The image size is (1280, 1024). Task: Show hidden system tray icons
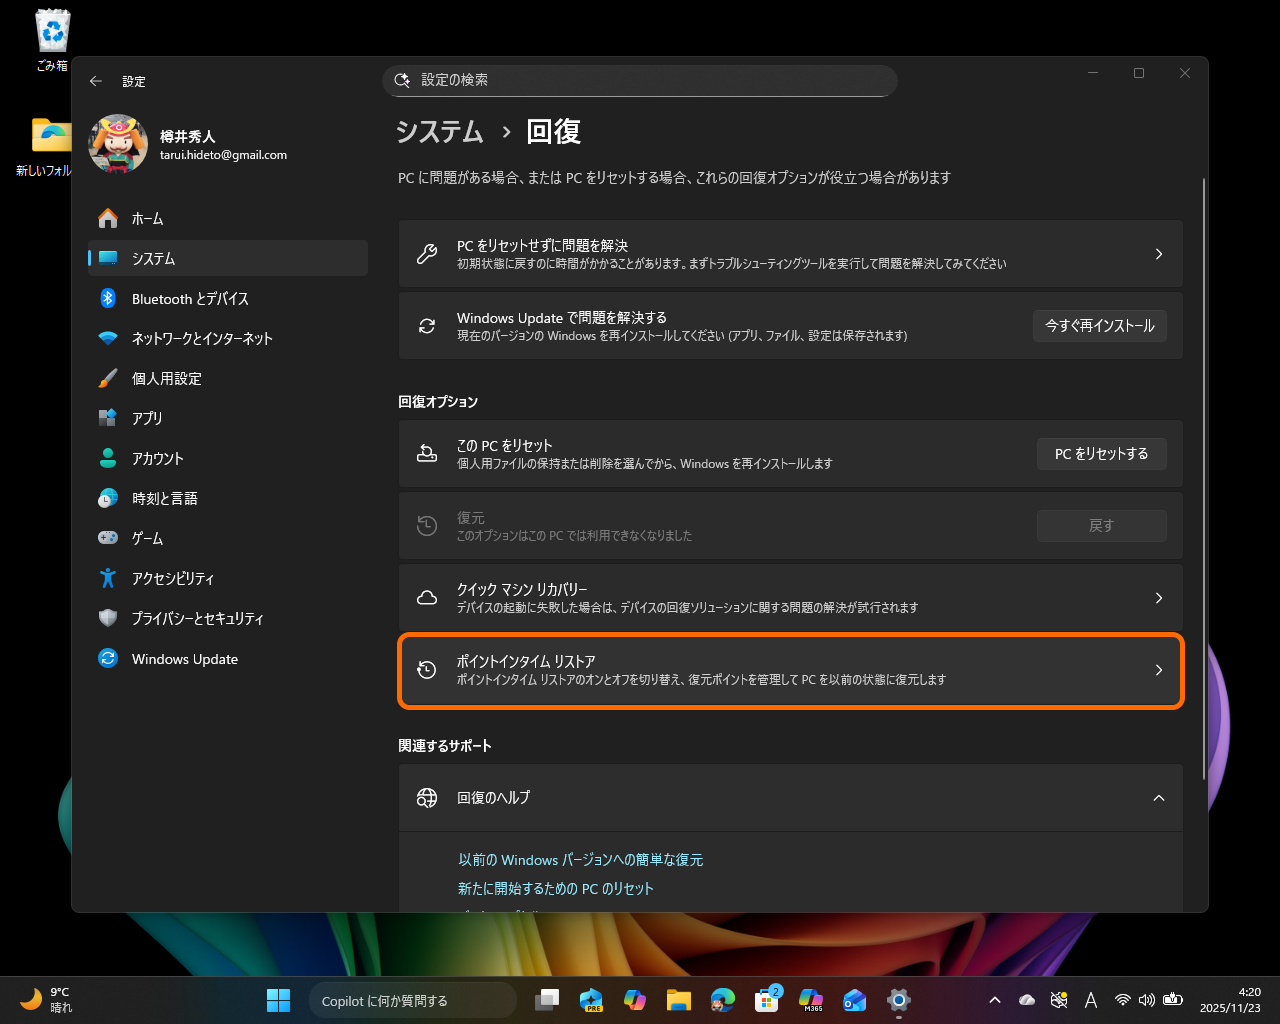coord(994,999)
